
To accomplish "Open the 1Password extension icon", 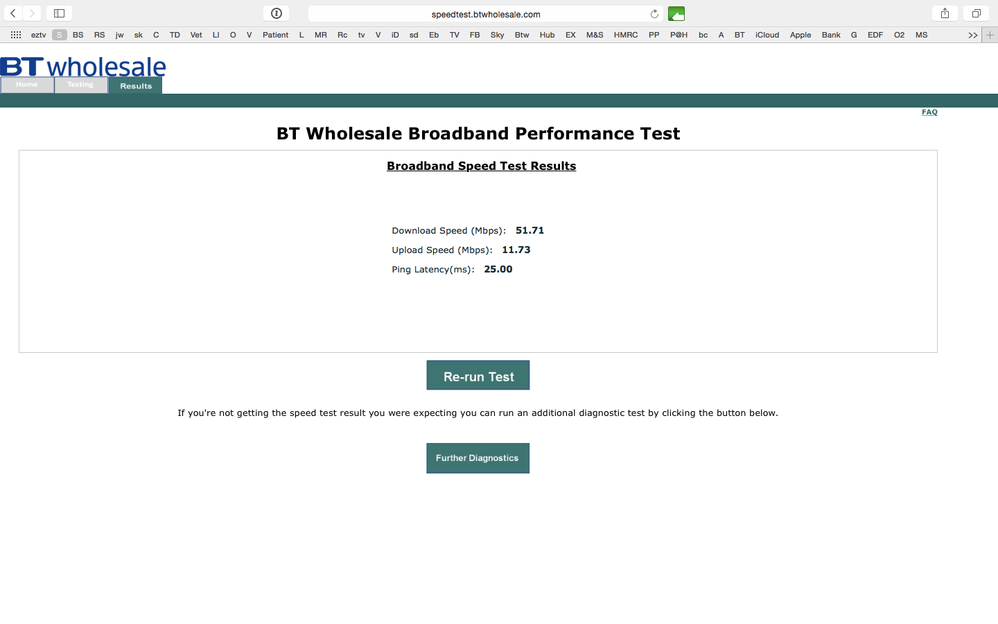I will 276,13.
